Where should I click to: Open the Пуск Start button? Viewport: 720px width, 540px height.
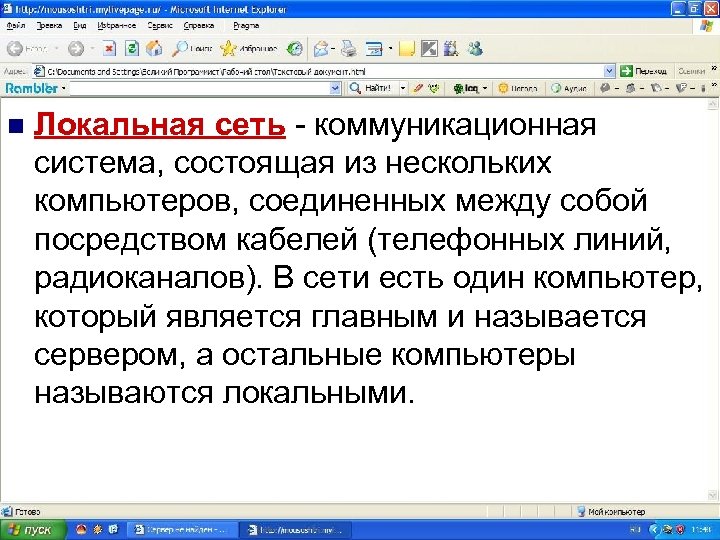click(x=32, y=530)
